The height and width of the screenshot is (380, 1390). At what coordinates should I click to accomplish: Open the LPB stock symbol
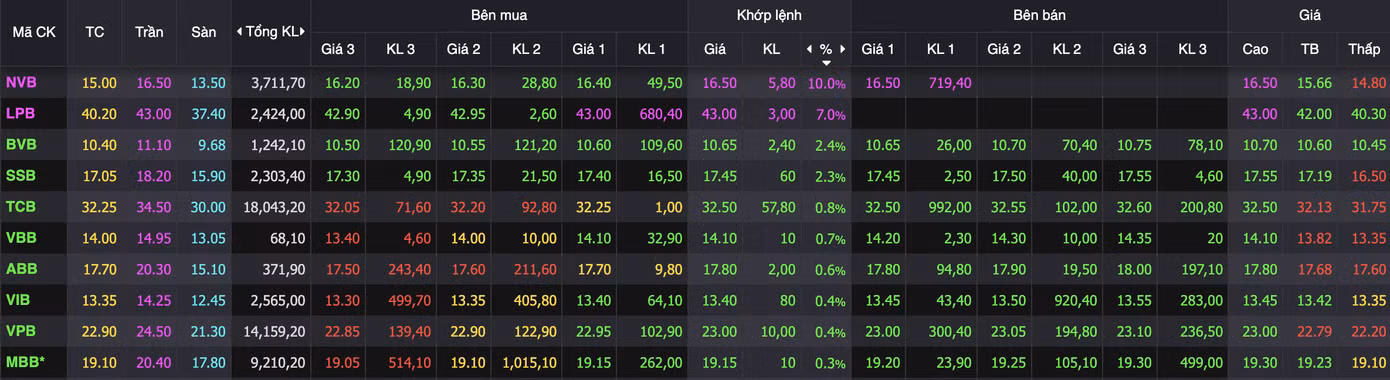pos(21,114)
